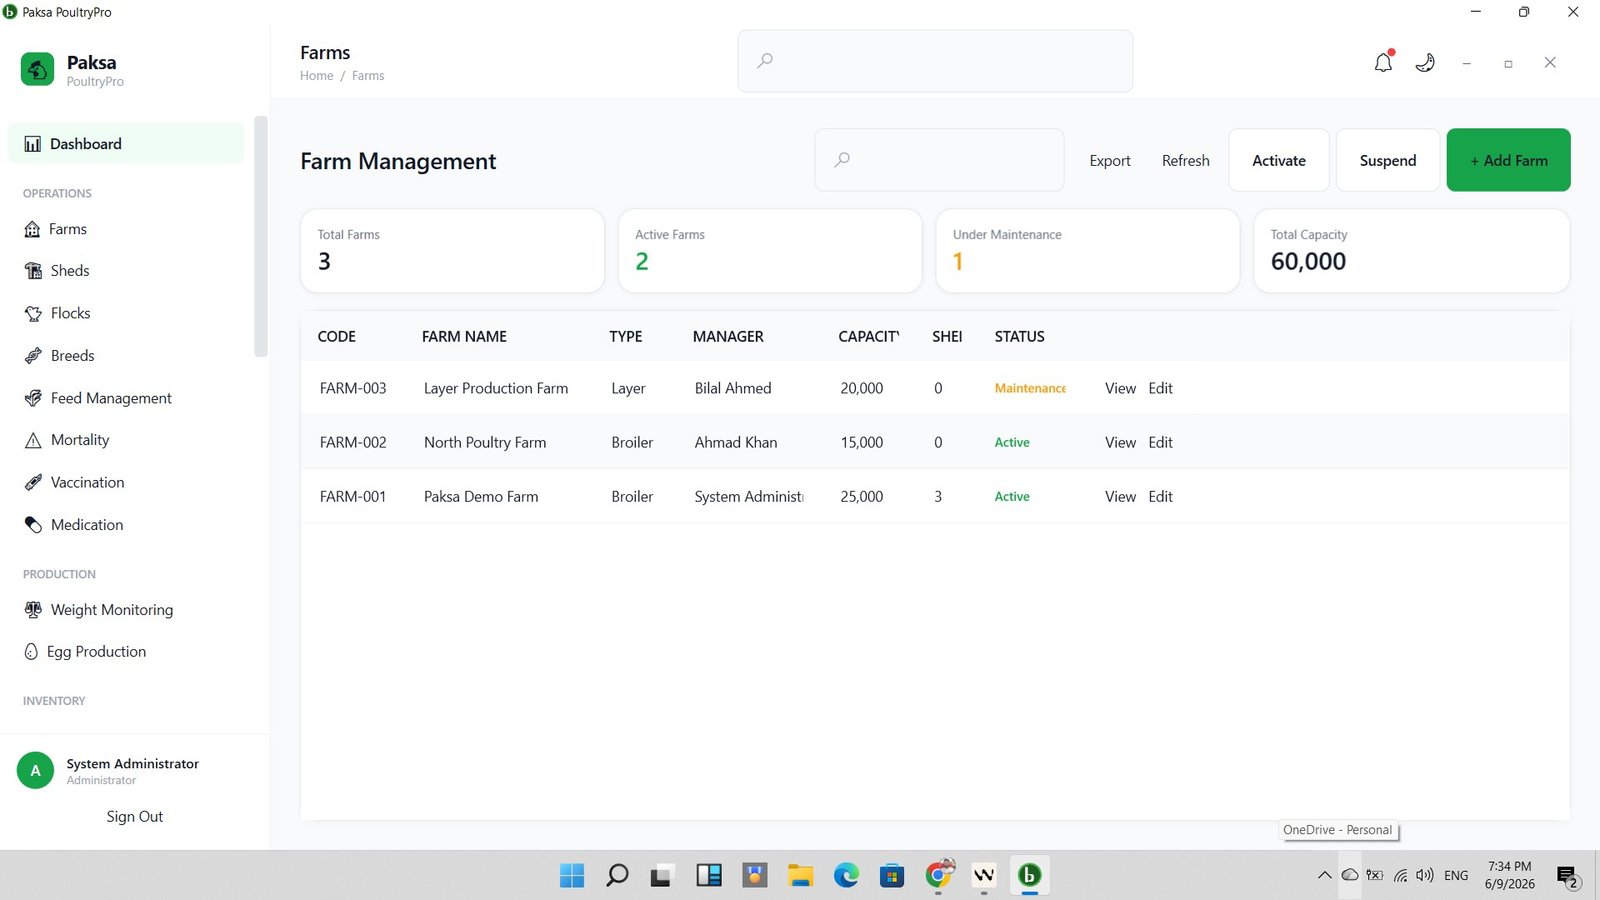1600x900 pixels.
Task: Sort by STATUS column header
Action: (x=1019, y=337)
